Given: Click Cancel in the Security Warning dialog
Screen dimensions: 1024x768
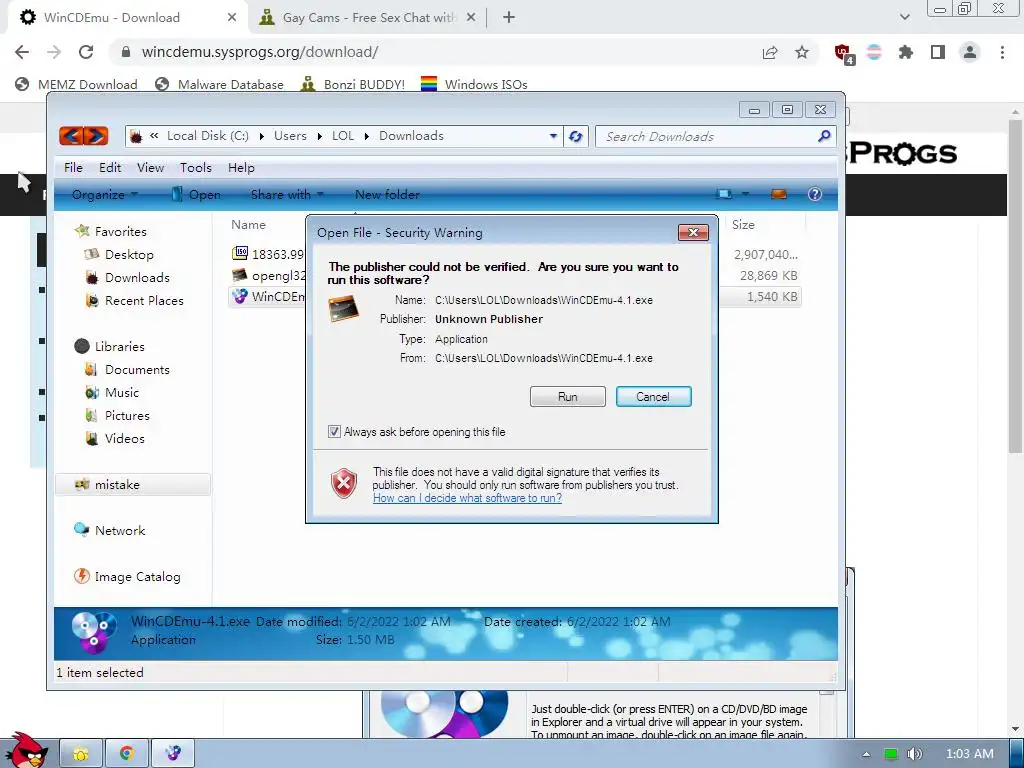Looking at the screenshot, I should 653,396.
